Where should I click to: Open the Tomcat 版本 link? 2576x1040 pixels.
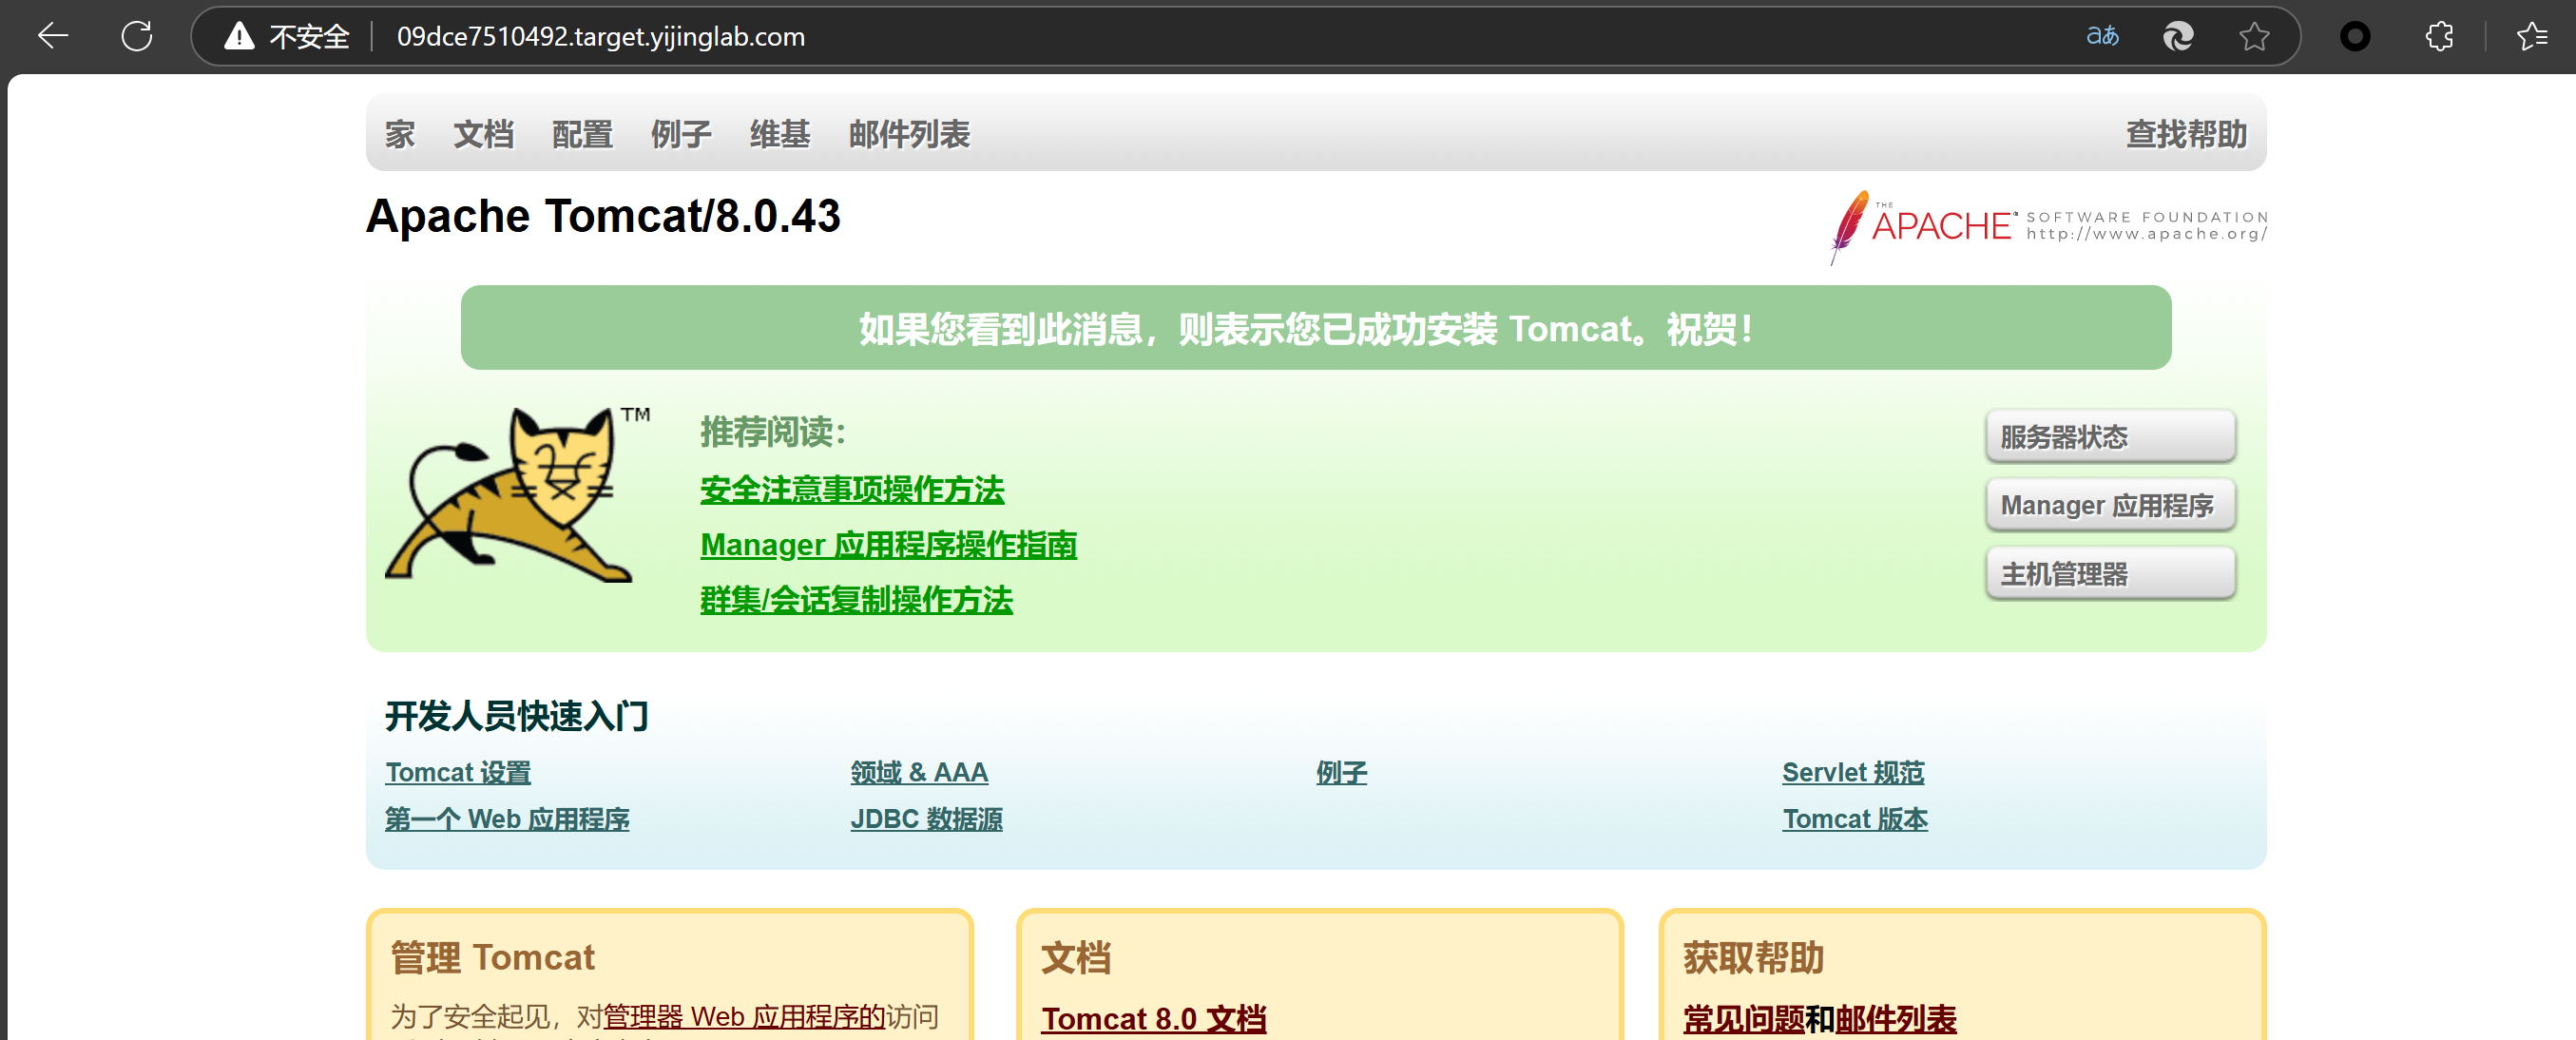(x=1855, y=819)
